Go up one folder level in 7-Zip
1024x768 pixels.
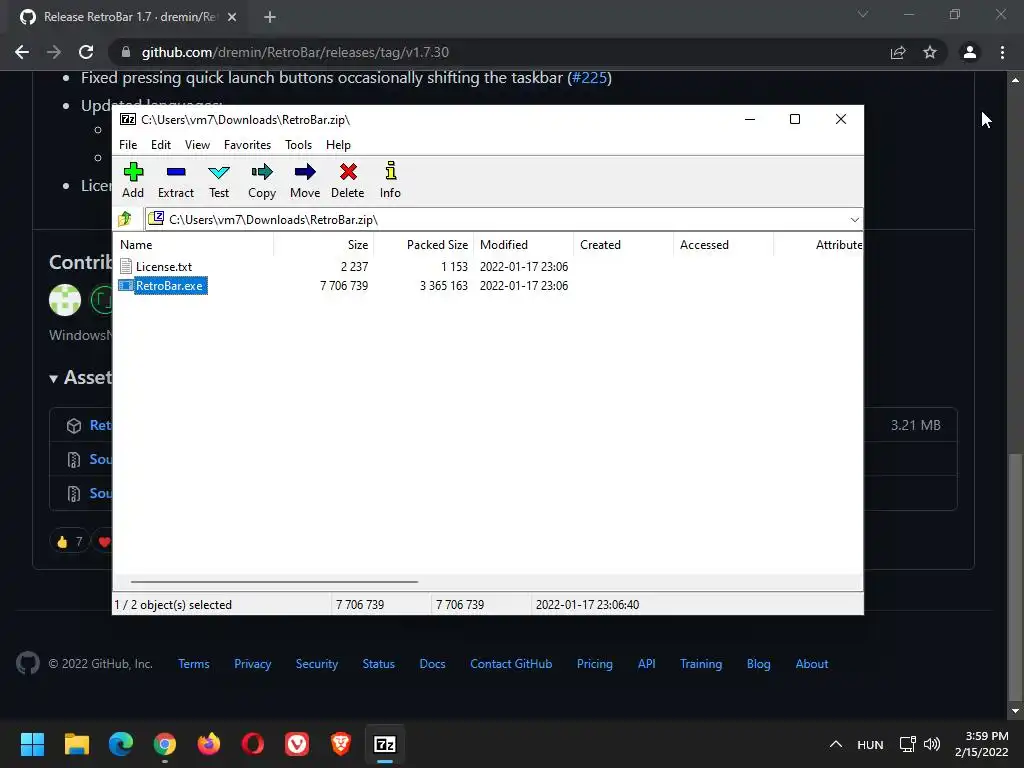(x=125, y=219)
